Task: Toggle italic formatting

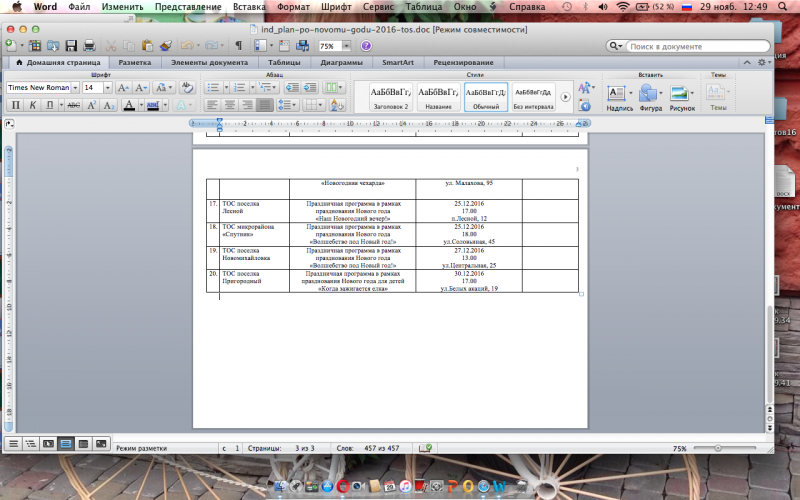Action: pyautogui.click(x=31, y=105)
